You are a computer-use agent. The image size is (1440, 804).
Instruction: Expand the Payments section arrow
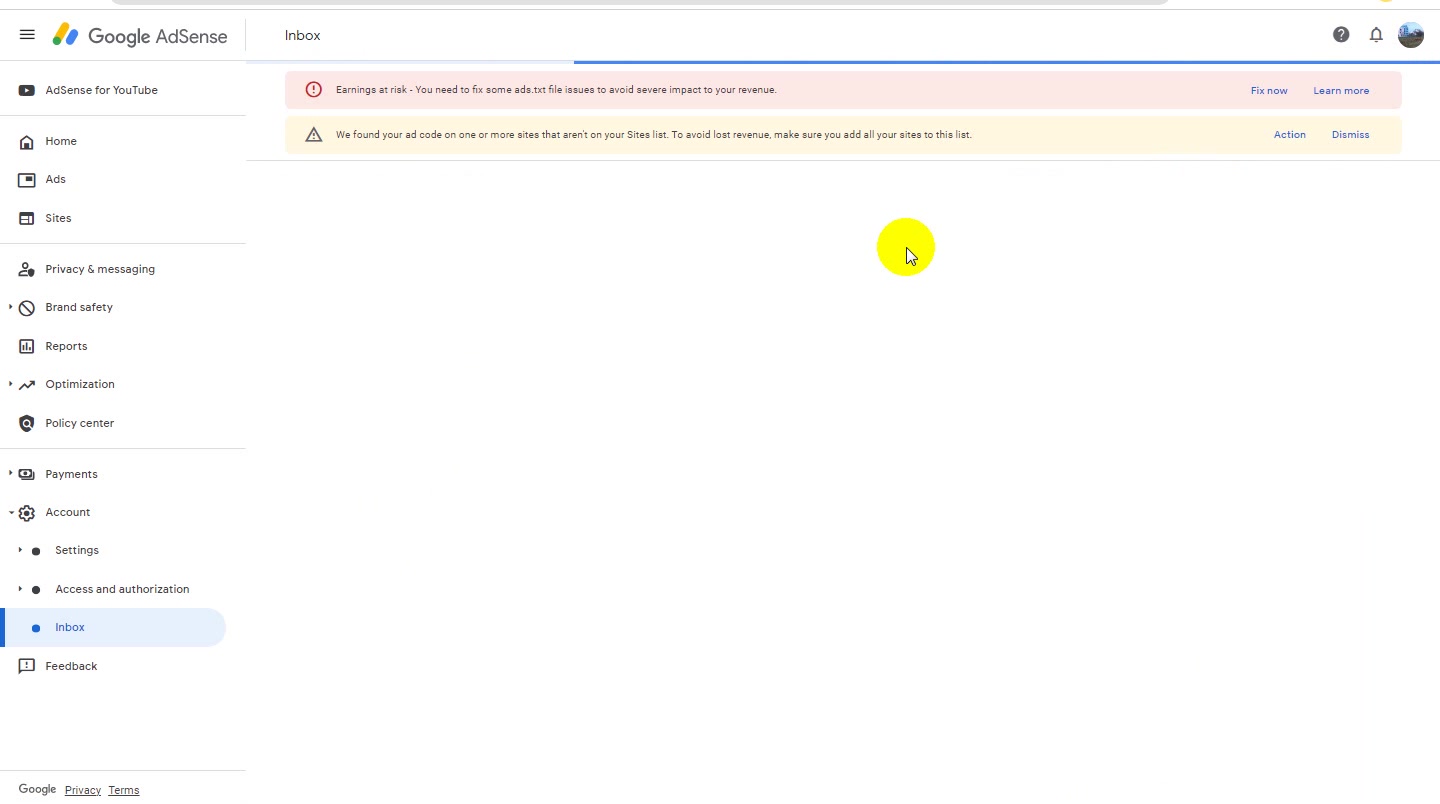tap(10, 474)
